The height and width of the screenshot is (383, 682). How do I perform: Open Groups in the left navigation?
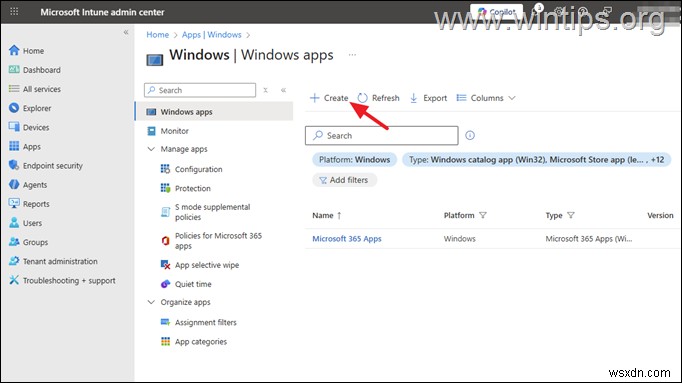35,242
